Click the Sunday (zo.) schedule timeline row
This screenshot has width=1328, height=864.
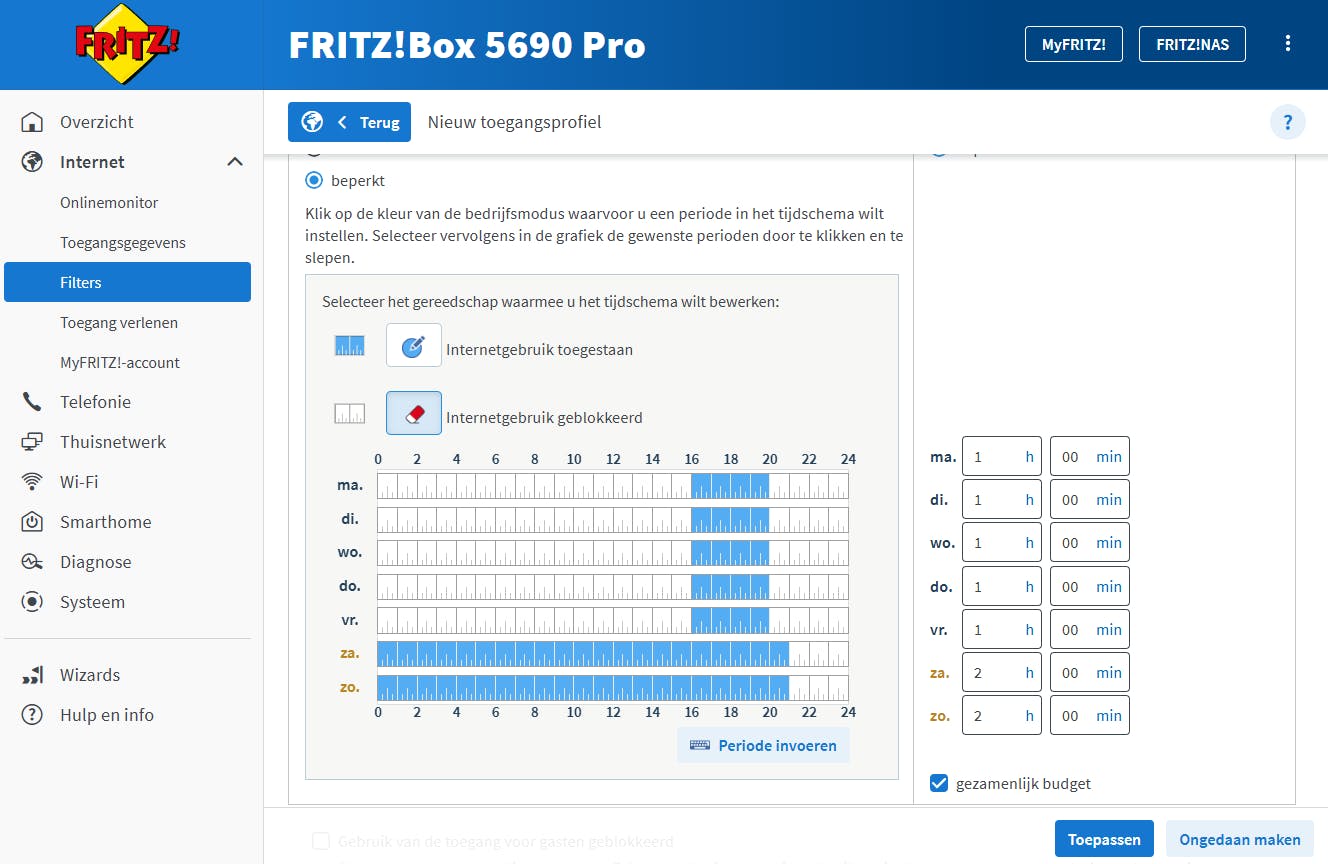tap(613, 688)
